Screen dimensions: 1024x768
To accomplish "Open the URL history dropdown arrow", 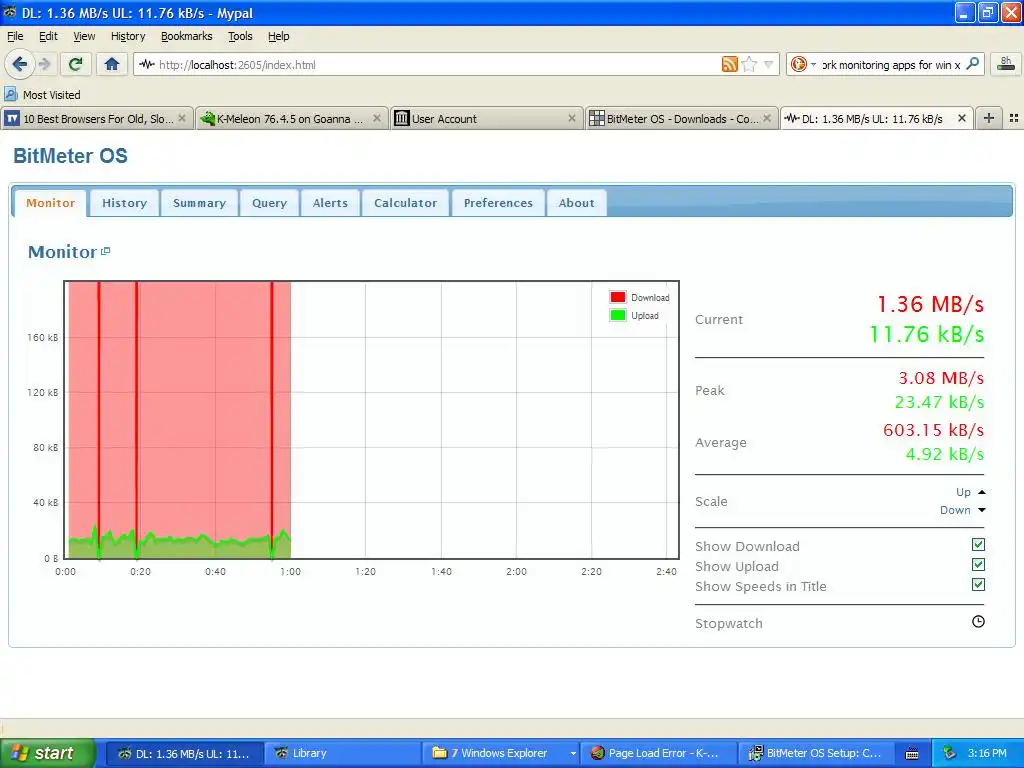I will [x=769, y=64].
